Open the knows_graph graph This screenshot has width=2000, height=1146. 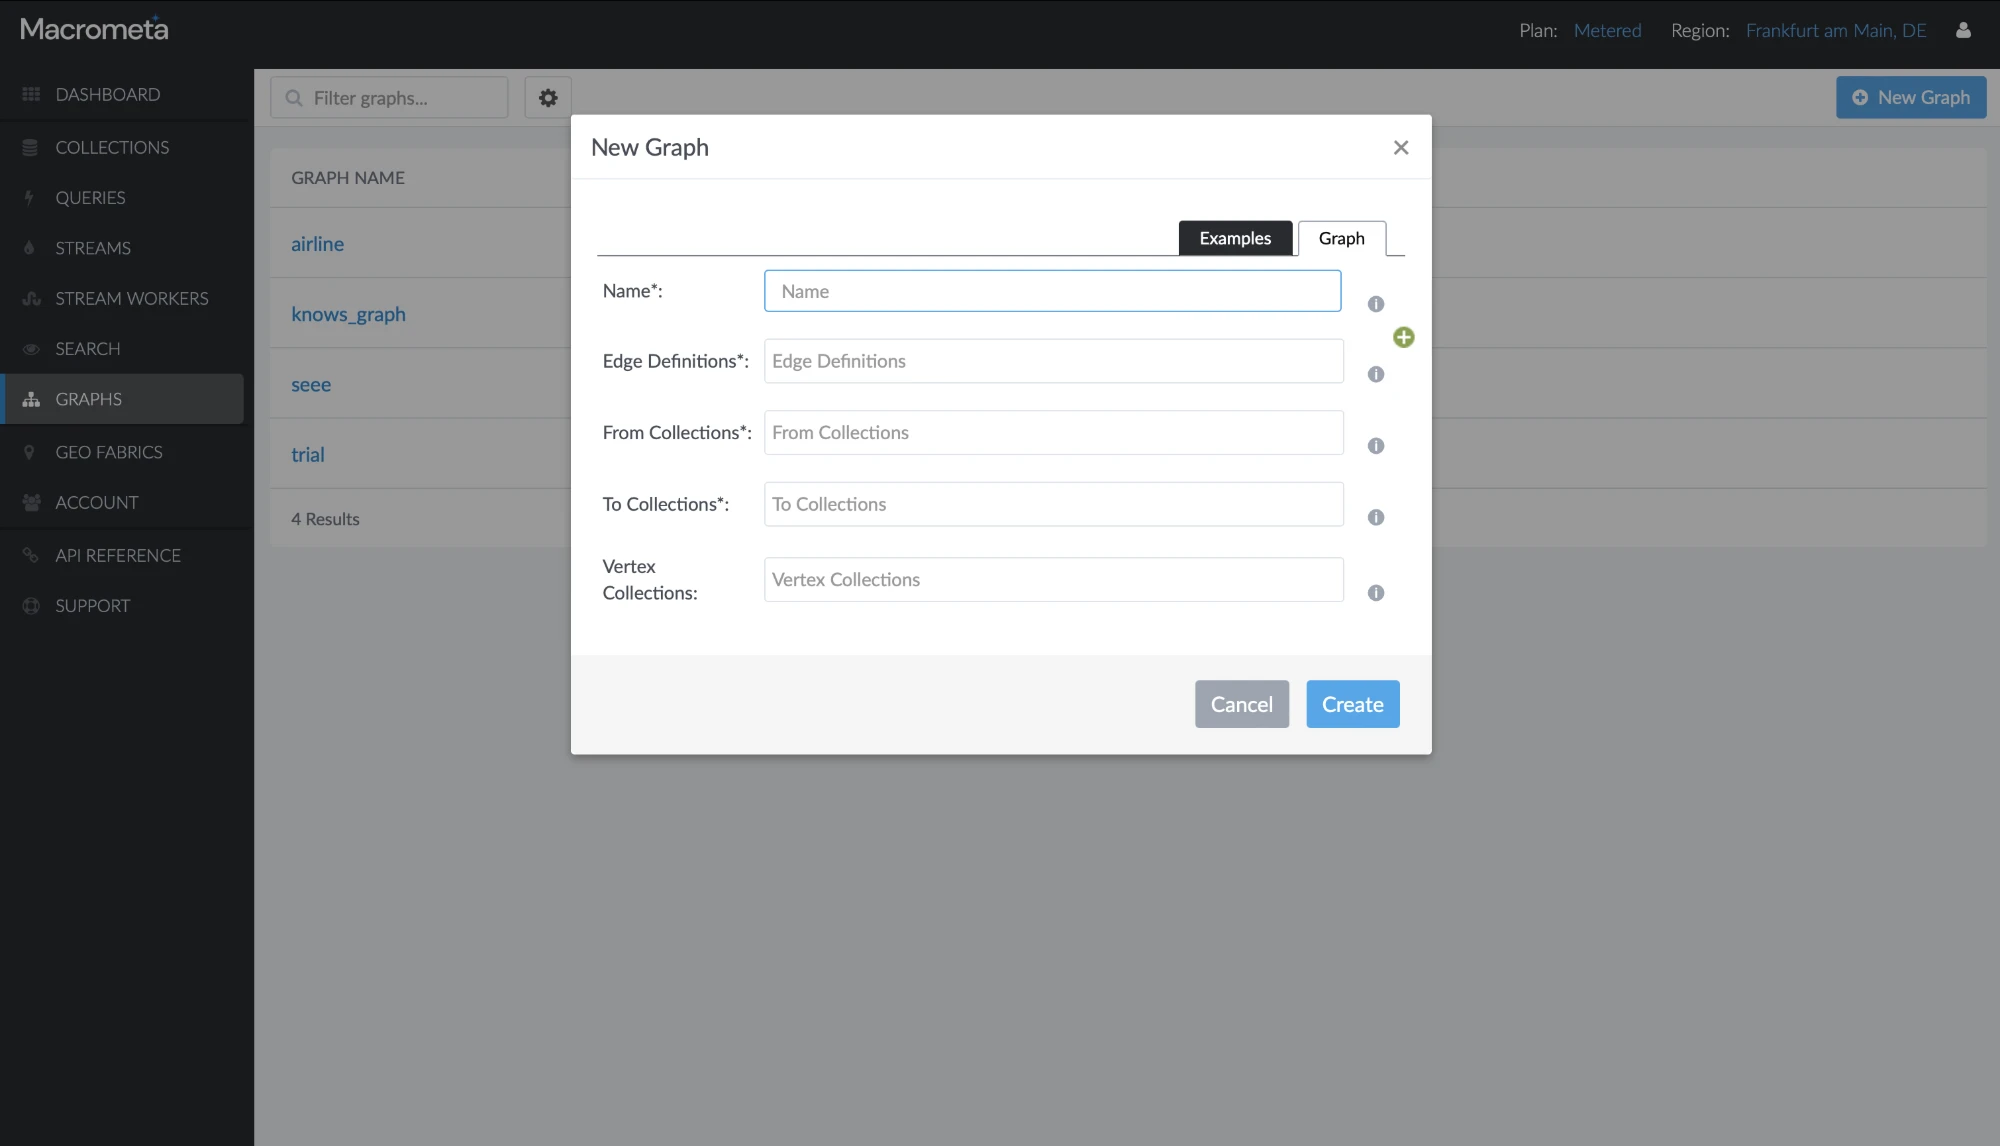point(348,314)
